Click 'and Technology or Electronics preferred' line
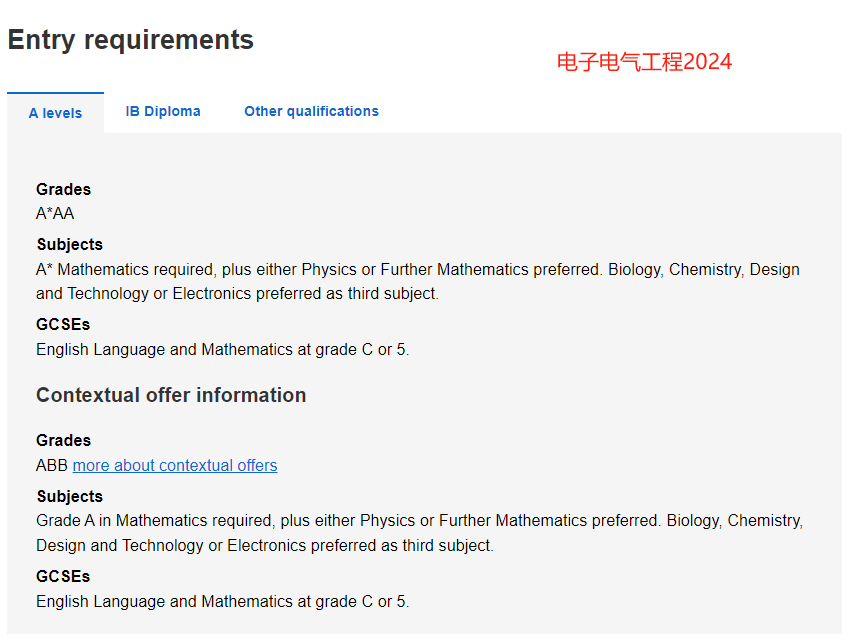848x642 pixels. pos(237,294)
